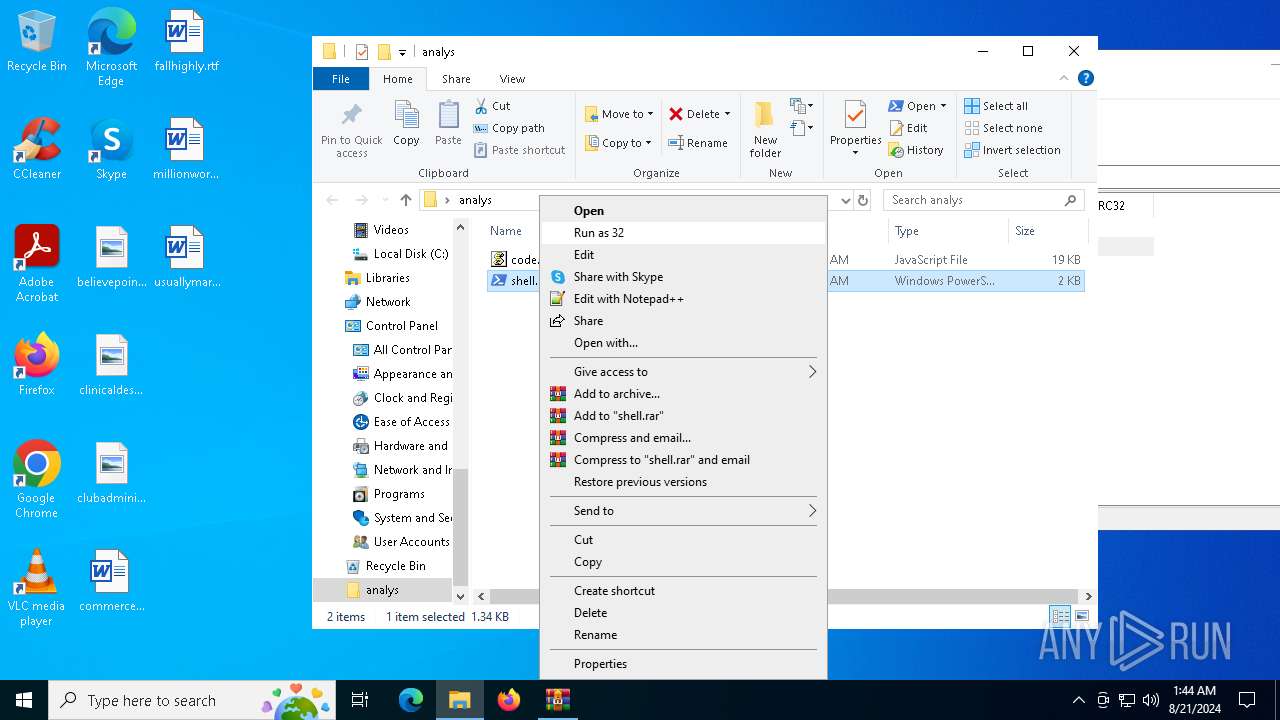
Task: Open the File ribbon tab
Action: click(341, 79)
